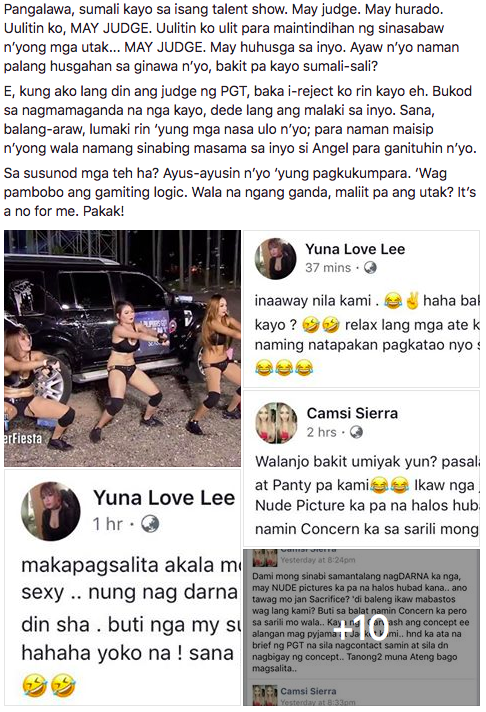
Task: Open Yuna Love Lee name in 37-mins post
Action: click(355, 249)
